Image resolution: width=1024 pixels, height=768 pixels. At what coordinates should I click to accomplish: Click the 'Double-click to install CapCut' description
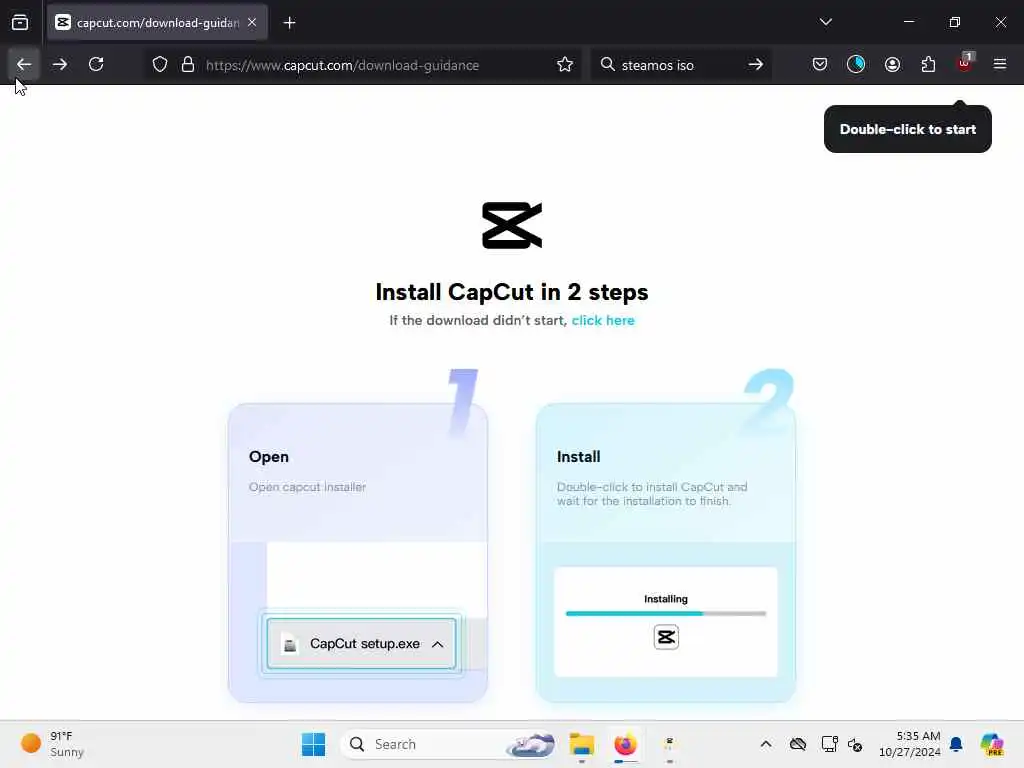pyautogui.click(x=652, y=494)
